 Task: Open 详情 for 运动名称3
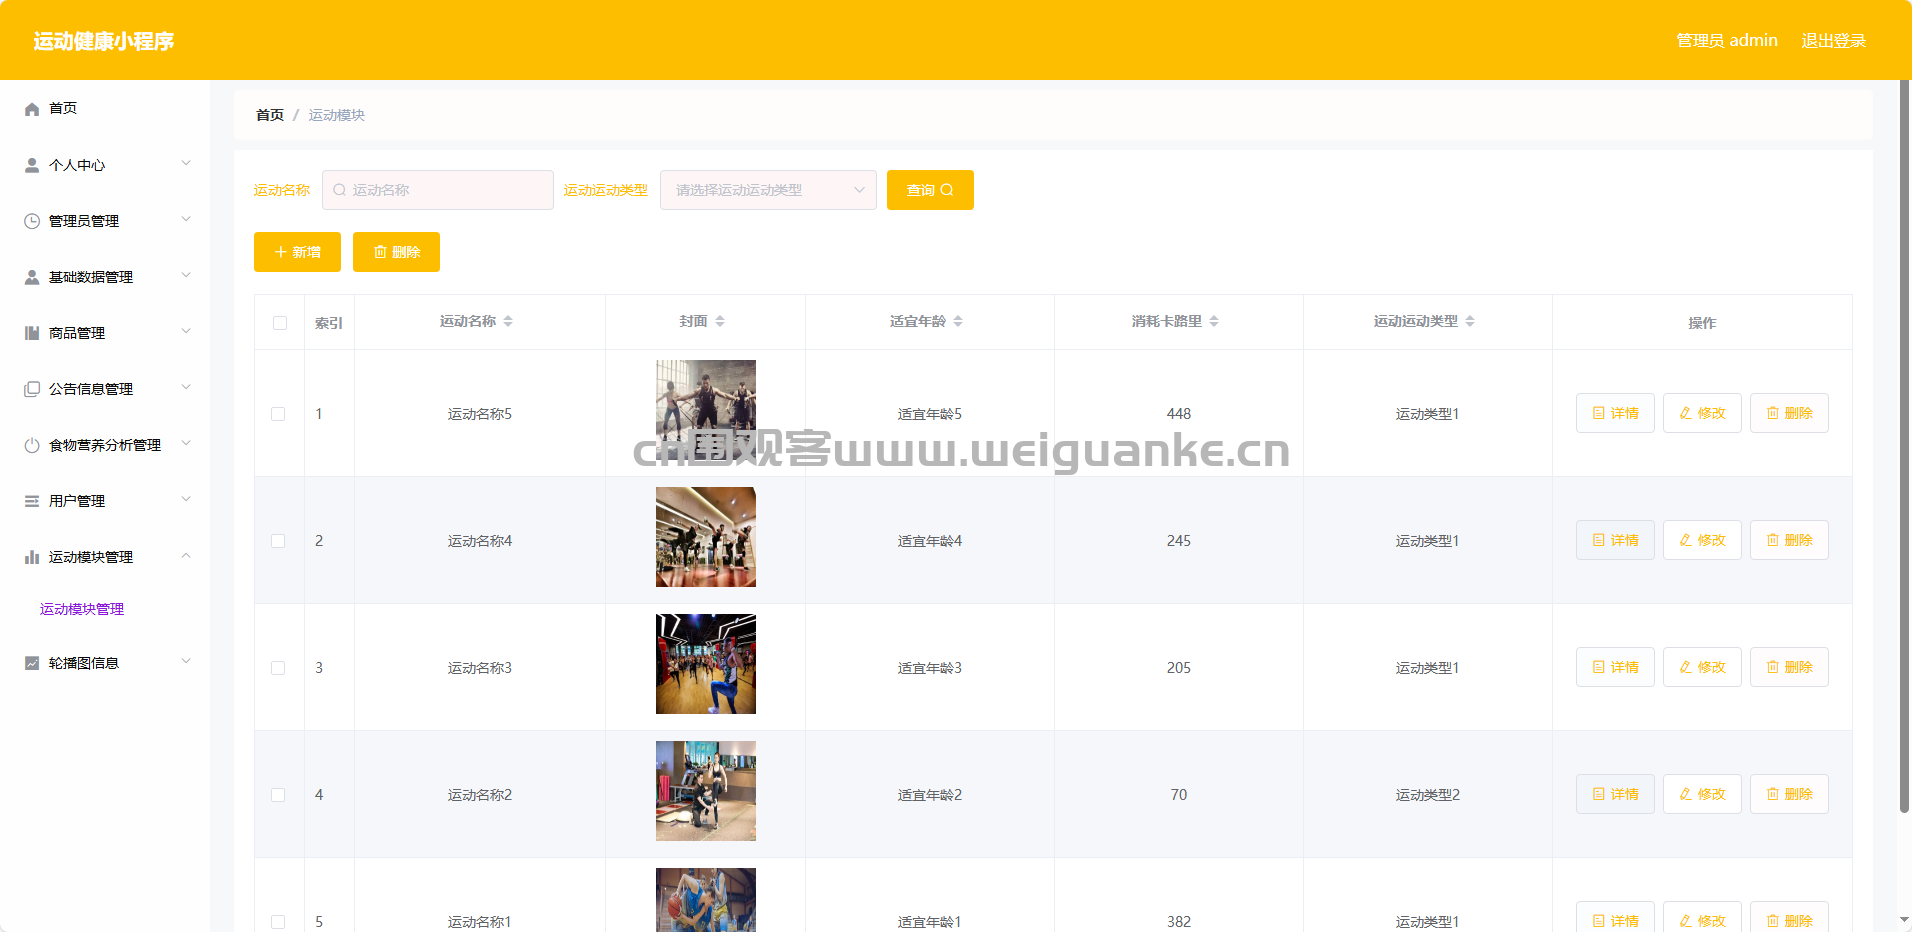[x=1615, y=667]
